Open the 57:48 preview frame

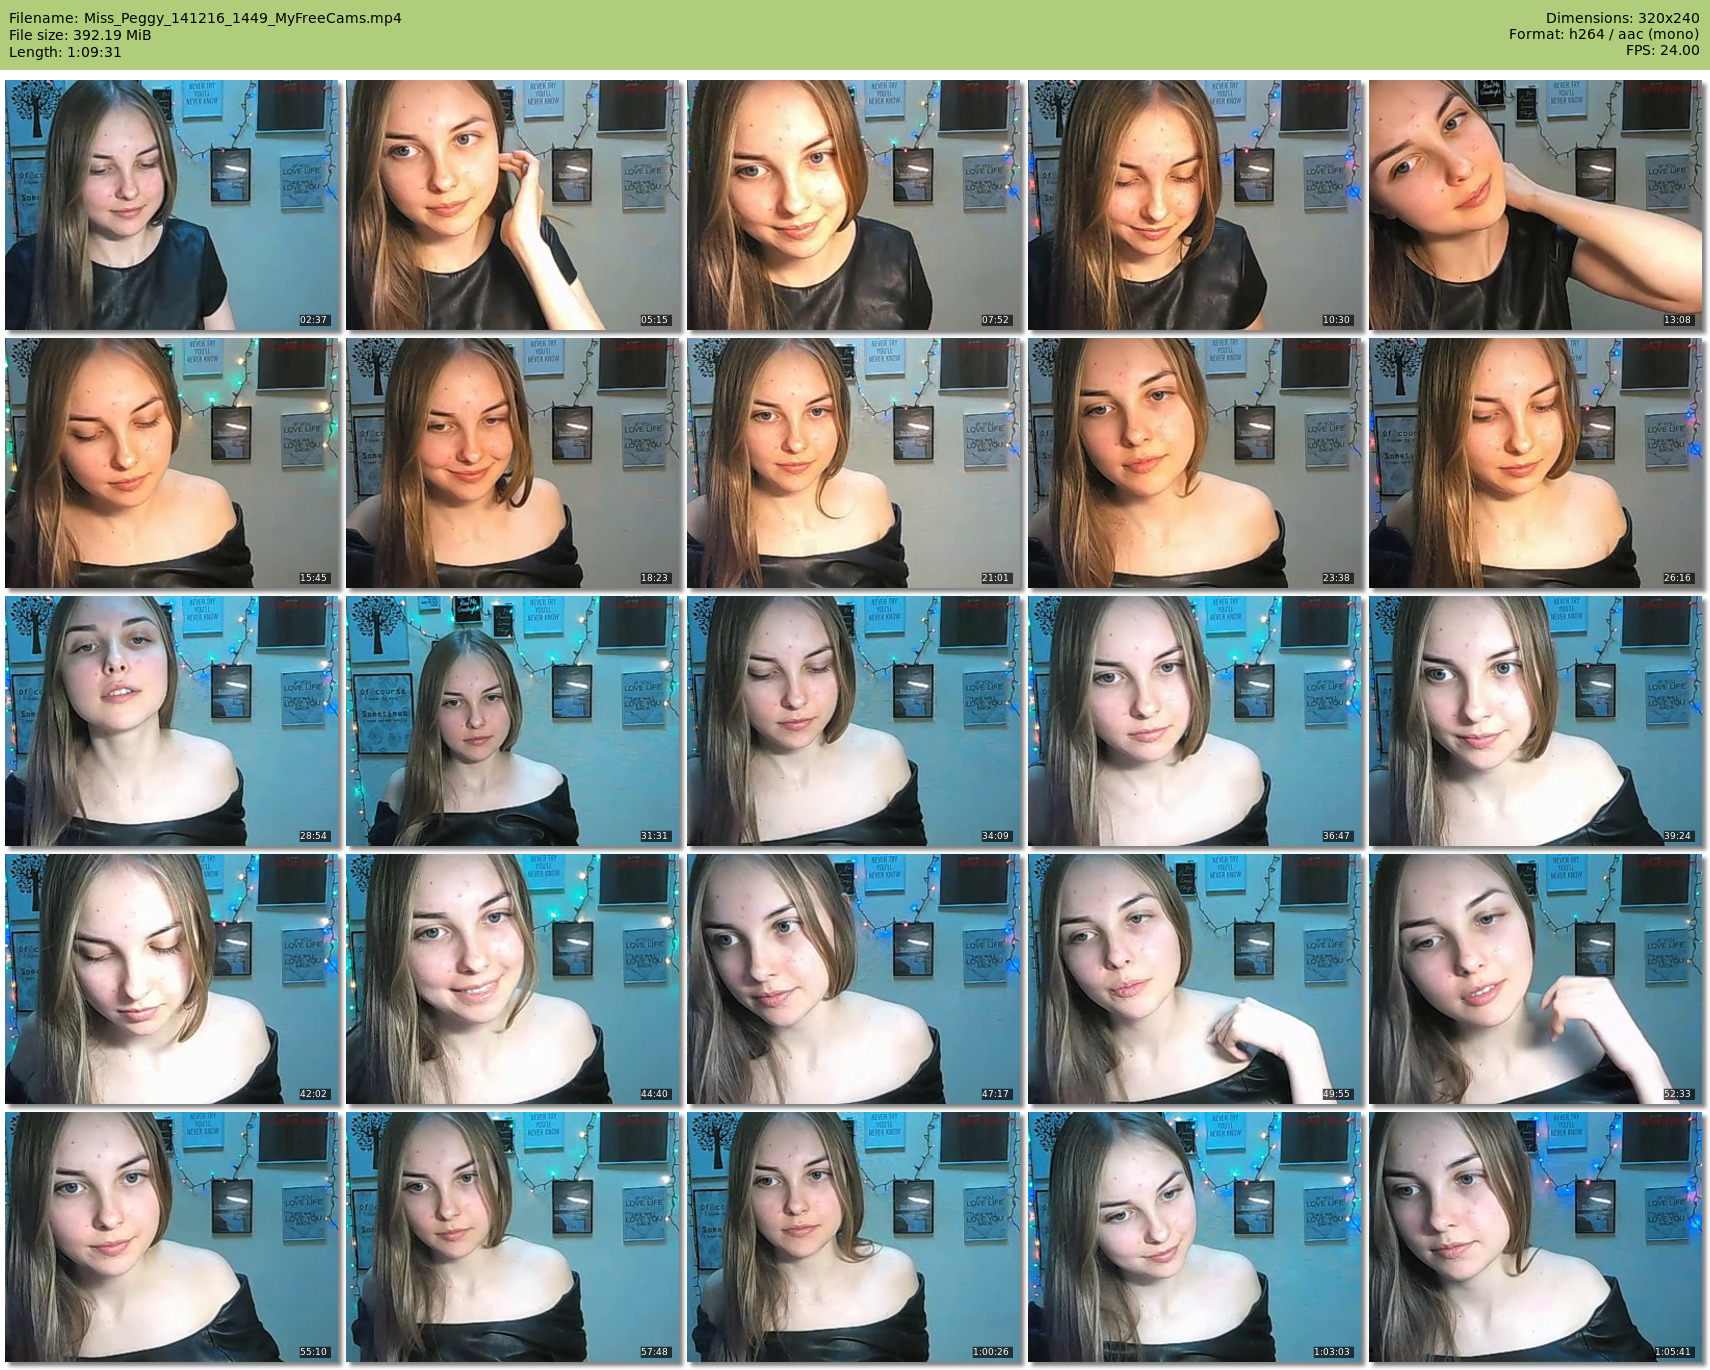pyautogui.click(x=513, y=1237)
